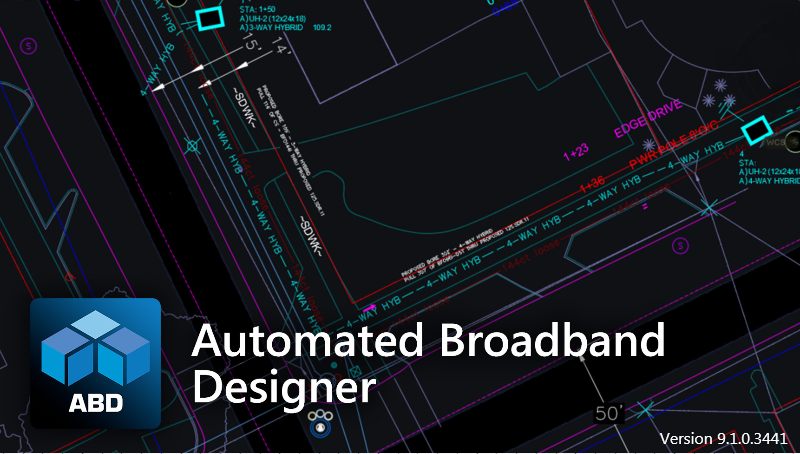The image size is (800, 454).
Task: Click the small paw-shaped symbol at bottom center
Action: (320, 421)
